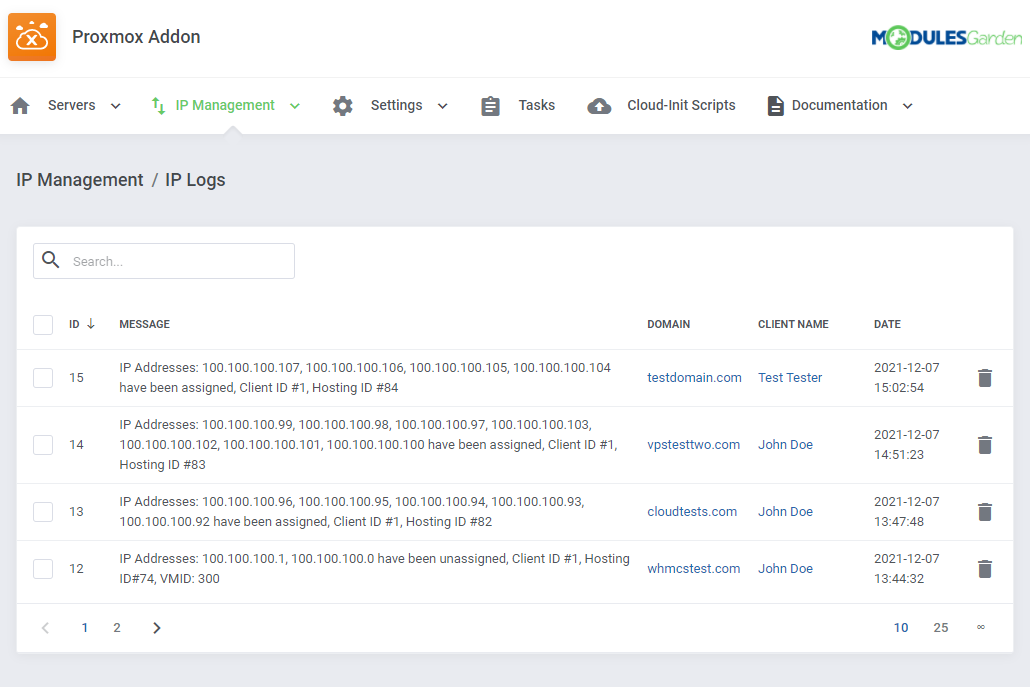1030x687 pixels.
Task: Click the Settings gear icon
Action: tap(342, 106)
